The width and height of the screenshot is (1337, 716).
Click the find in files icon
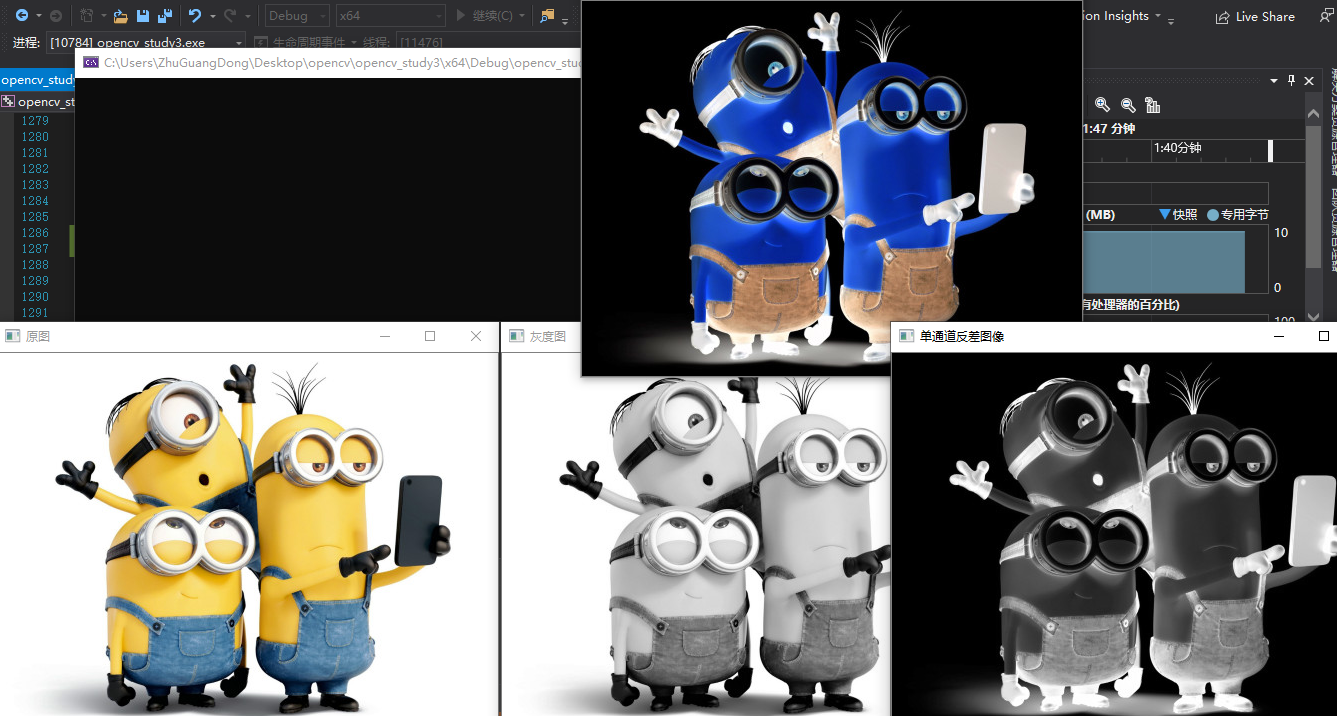[x=547, y=16]
